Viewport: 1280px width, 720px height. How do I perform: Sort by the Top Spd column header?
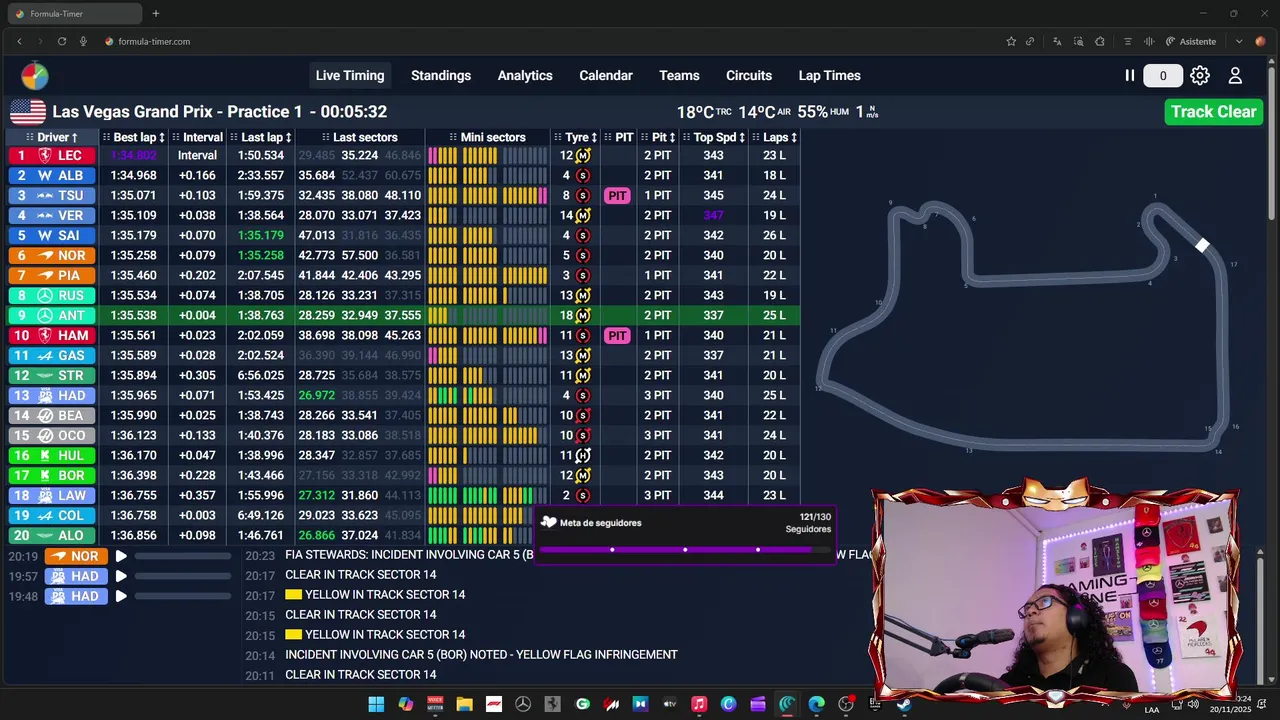714,137
